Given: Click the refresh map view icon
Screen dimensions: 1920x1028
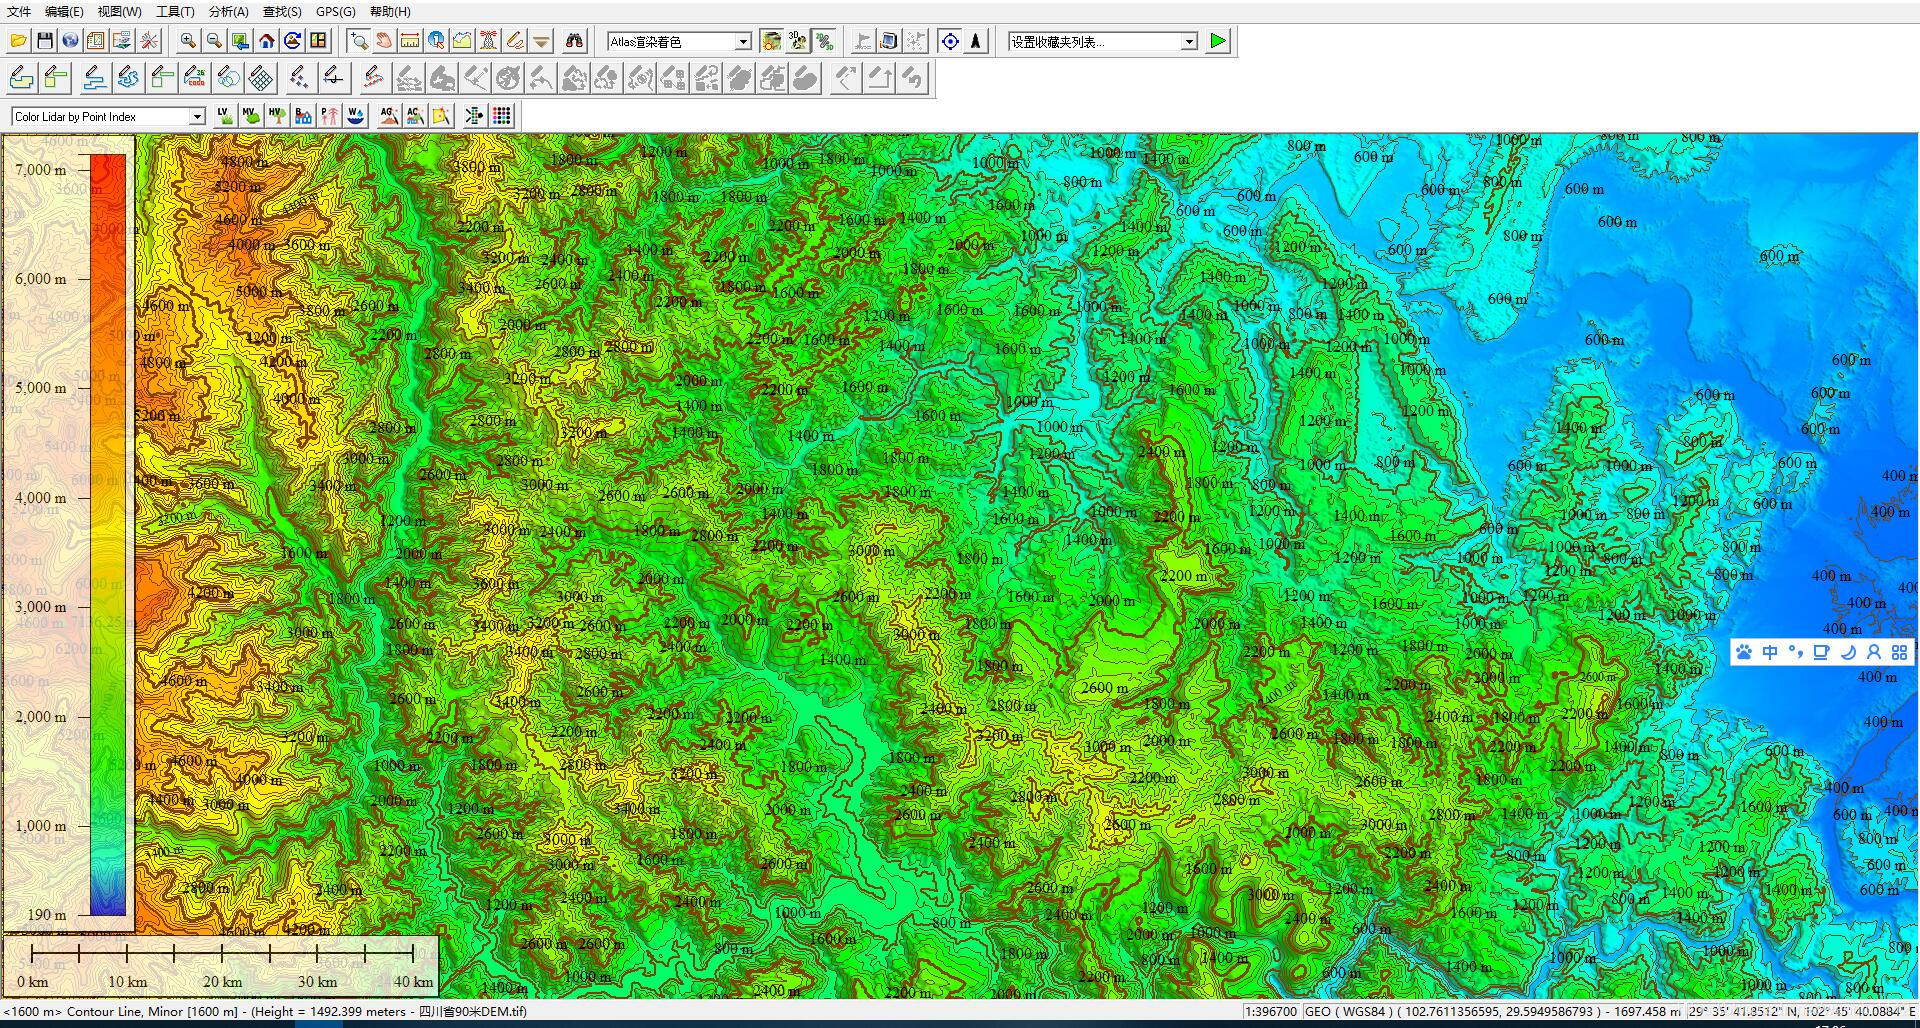Looking at the screenshot, I should [x=292, y=41].
